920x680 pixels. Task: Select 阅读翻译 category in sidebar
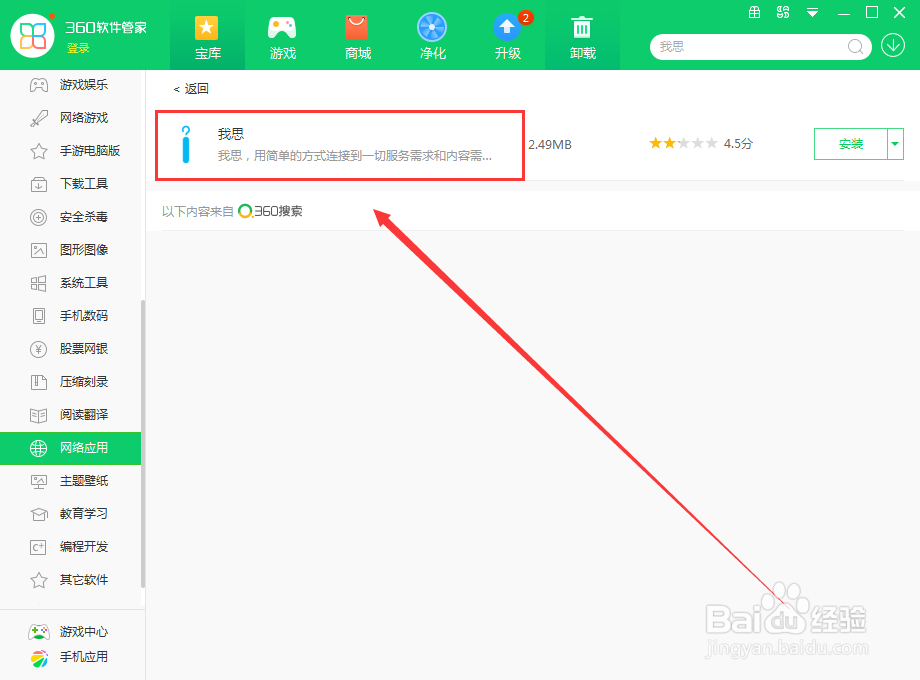pyautogui.click(x=70, y=415)
